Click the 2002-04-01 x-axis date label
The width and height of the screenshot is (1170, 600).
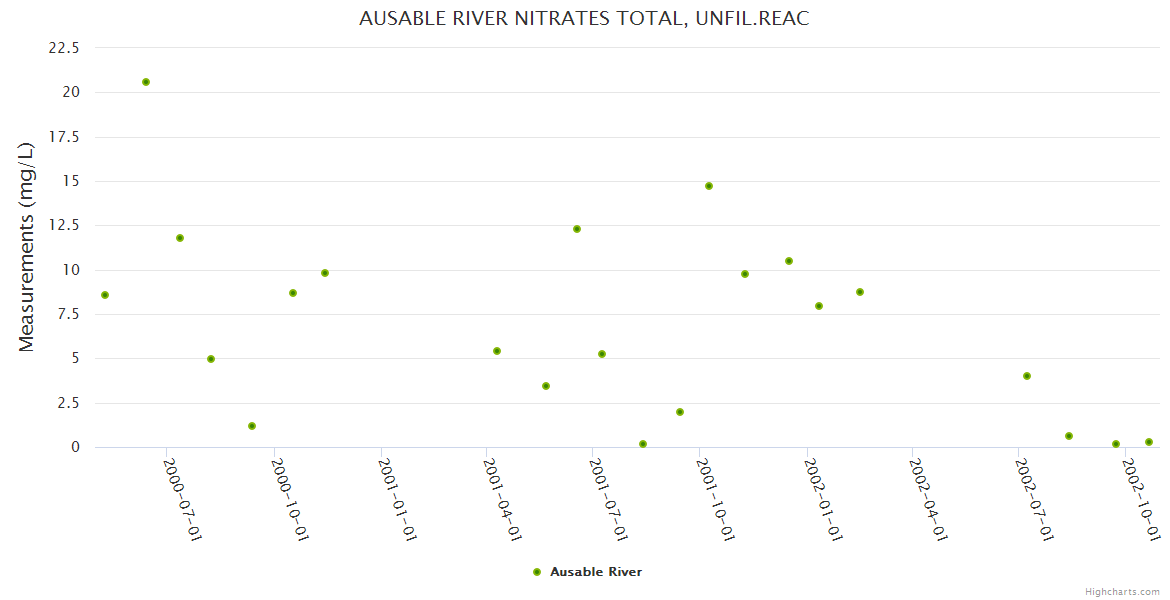[928, 499]
